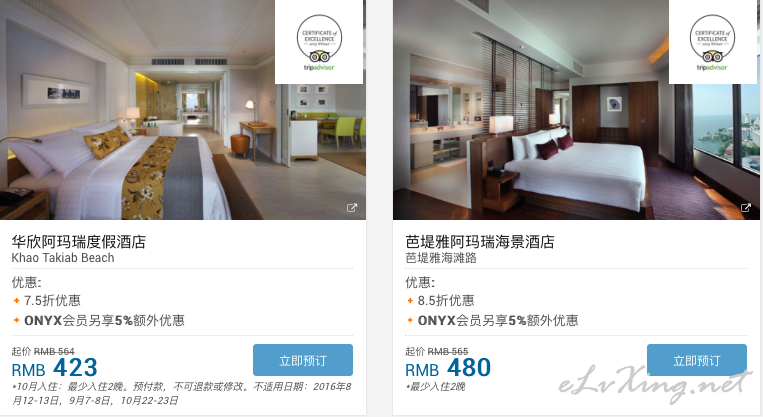The width and height of the screenshot is (763, 417).
Task: Click TripAdvisor certificate badge on right card
Action: point(712,42)
